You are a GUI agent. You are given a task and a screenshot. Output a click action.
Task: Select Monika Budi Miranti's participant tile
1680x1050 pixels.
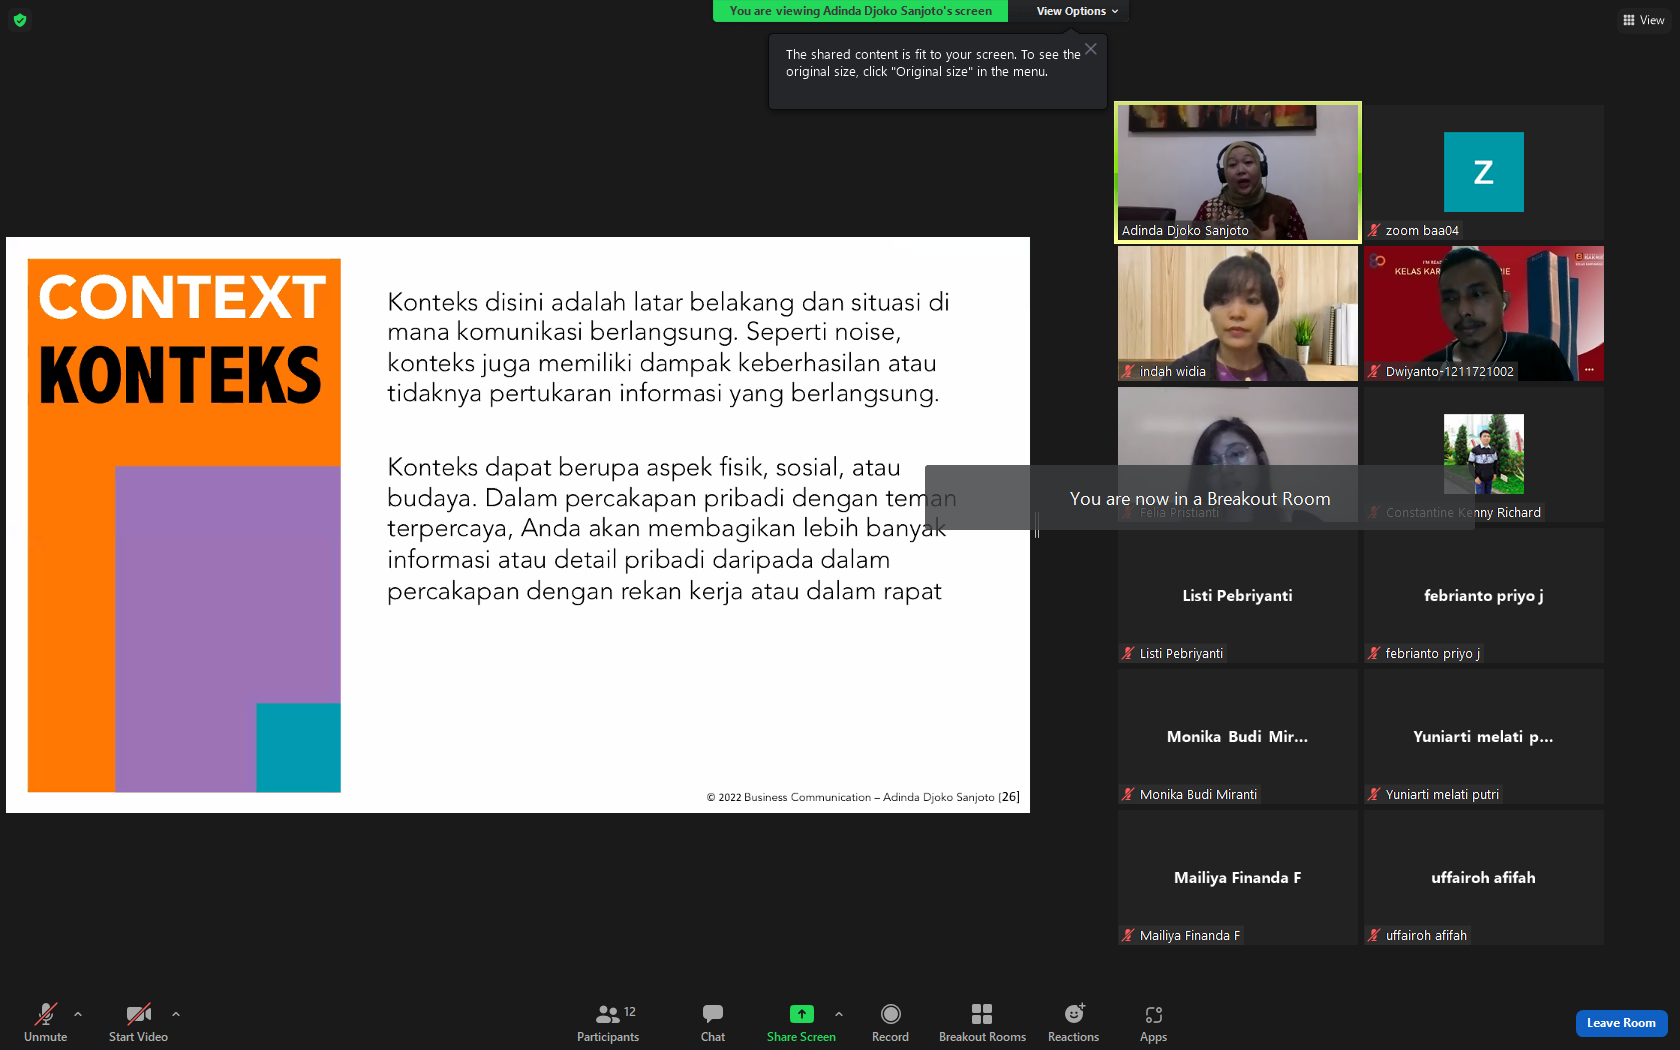[x=1238, y=737]
